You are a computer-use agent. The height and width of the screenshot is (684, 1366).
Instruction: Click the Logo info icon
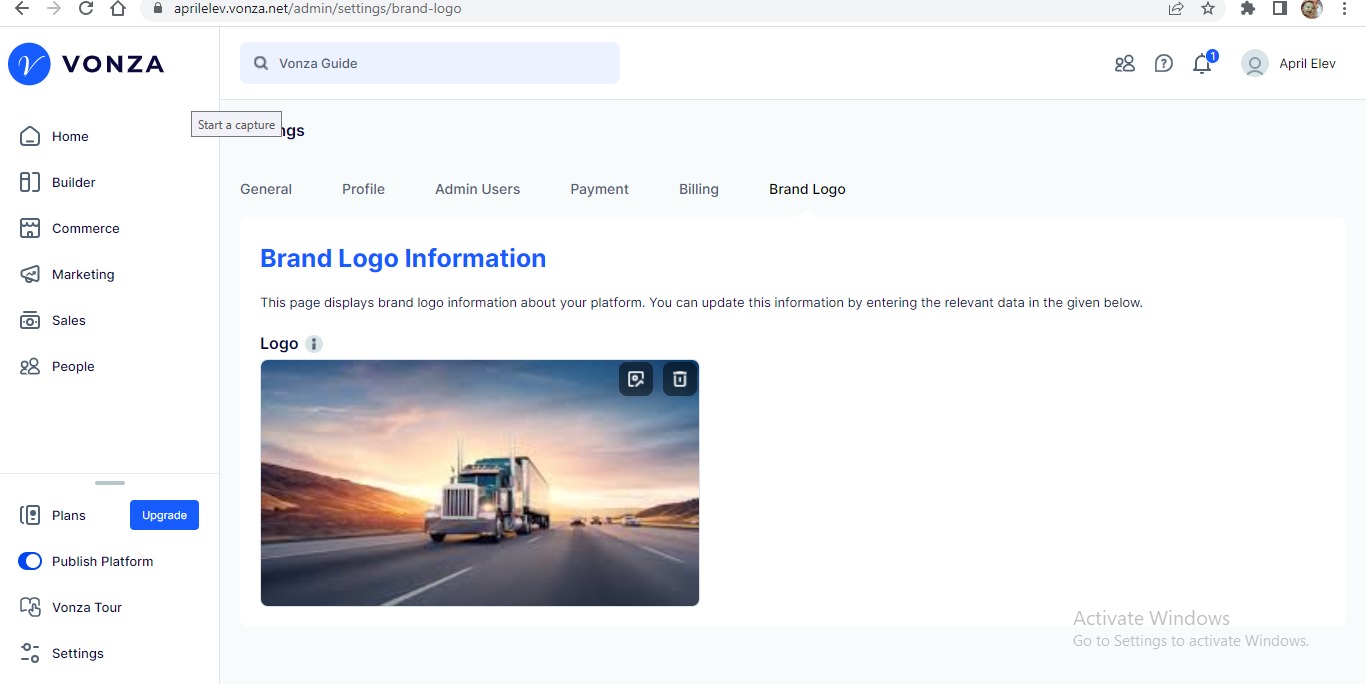pyautogui.click(x=314, y=344)
